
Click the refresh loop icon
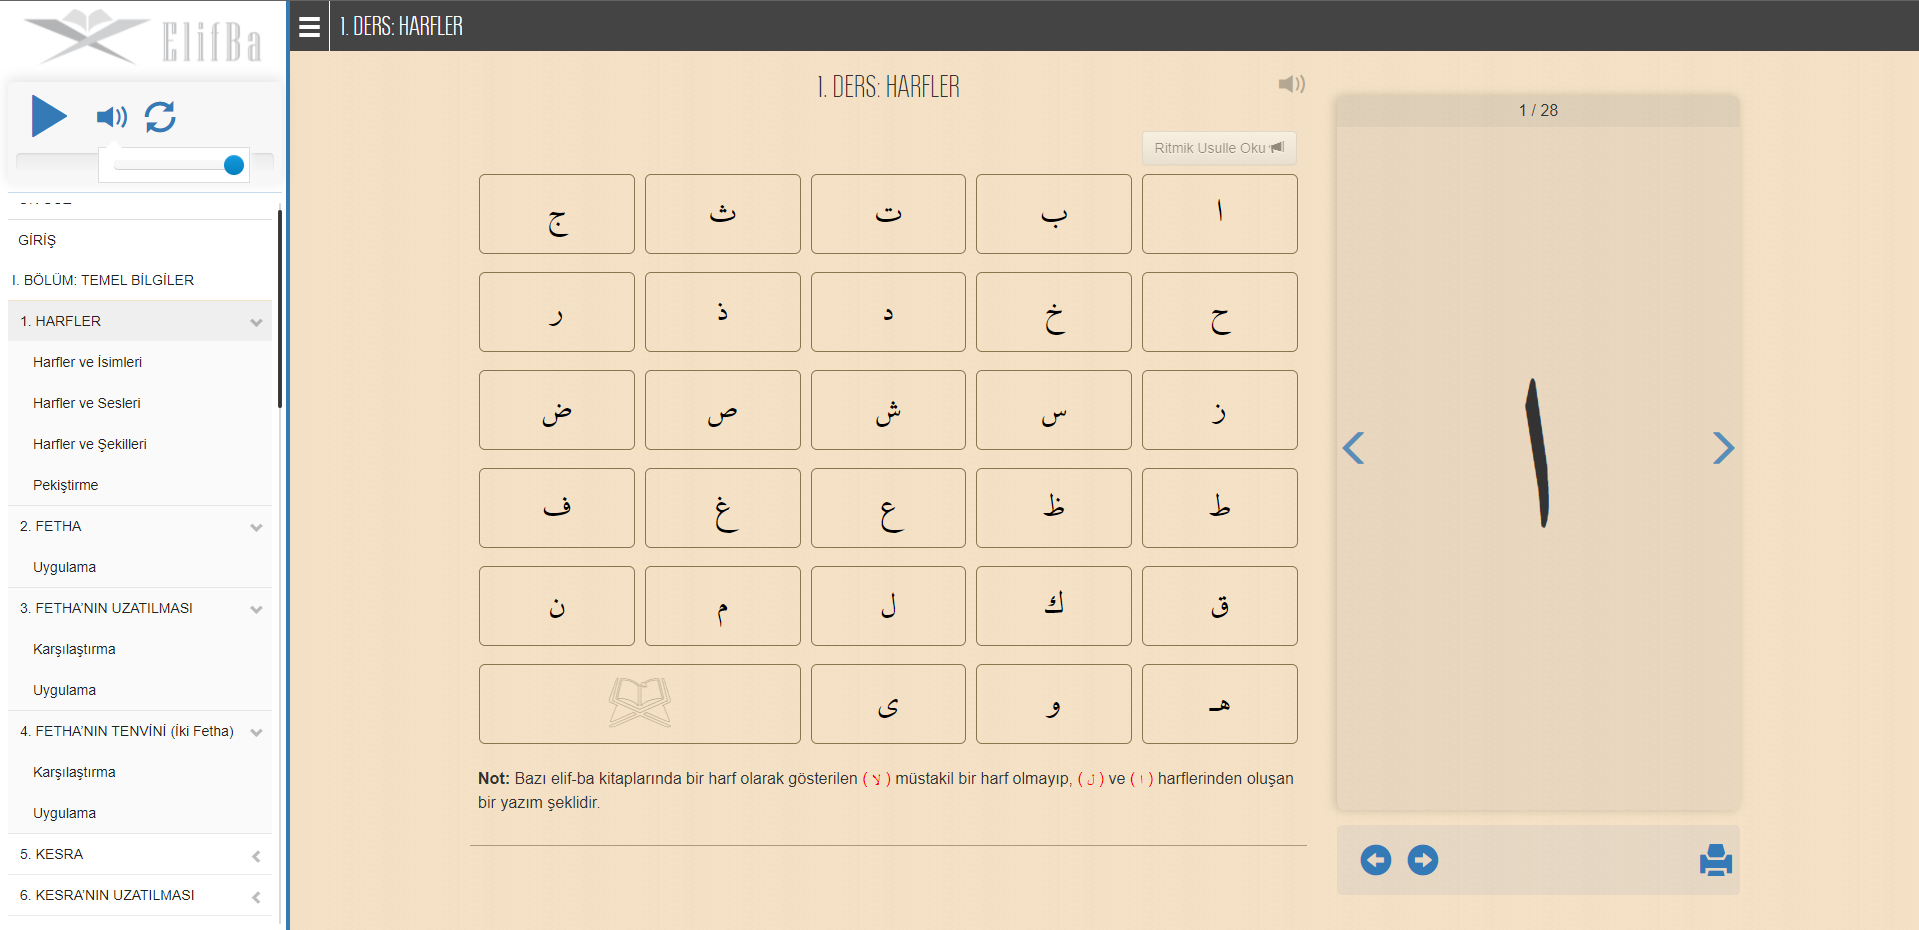point(160,117)
